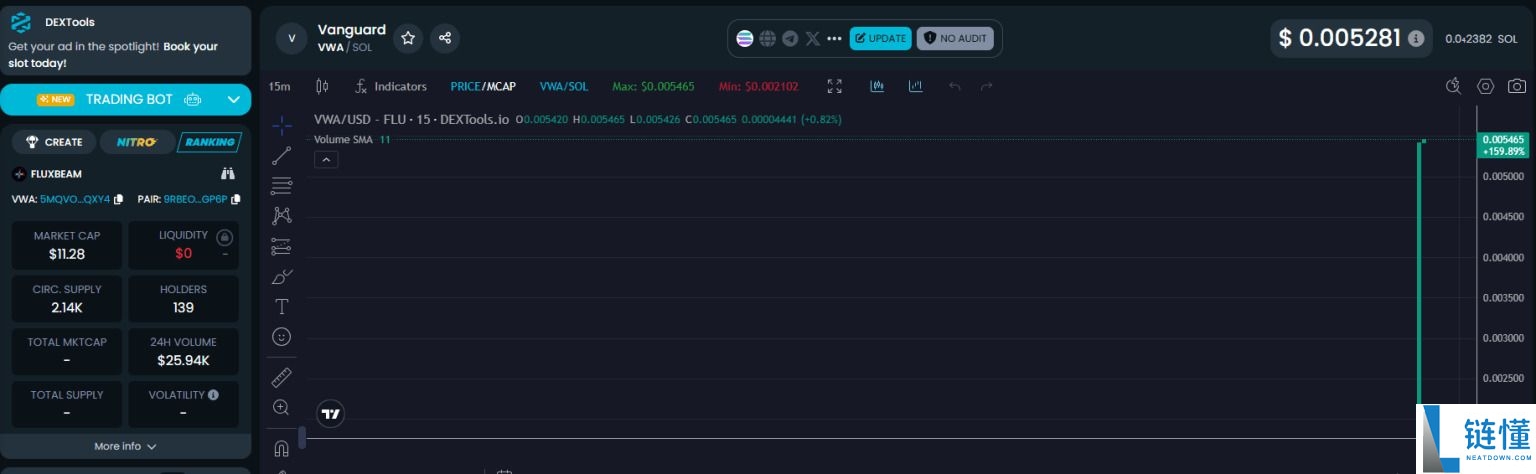Open the Solana chain icon link
Viewport: 1536px width, 474px height.
pos(745,39)
